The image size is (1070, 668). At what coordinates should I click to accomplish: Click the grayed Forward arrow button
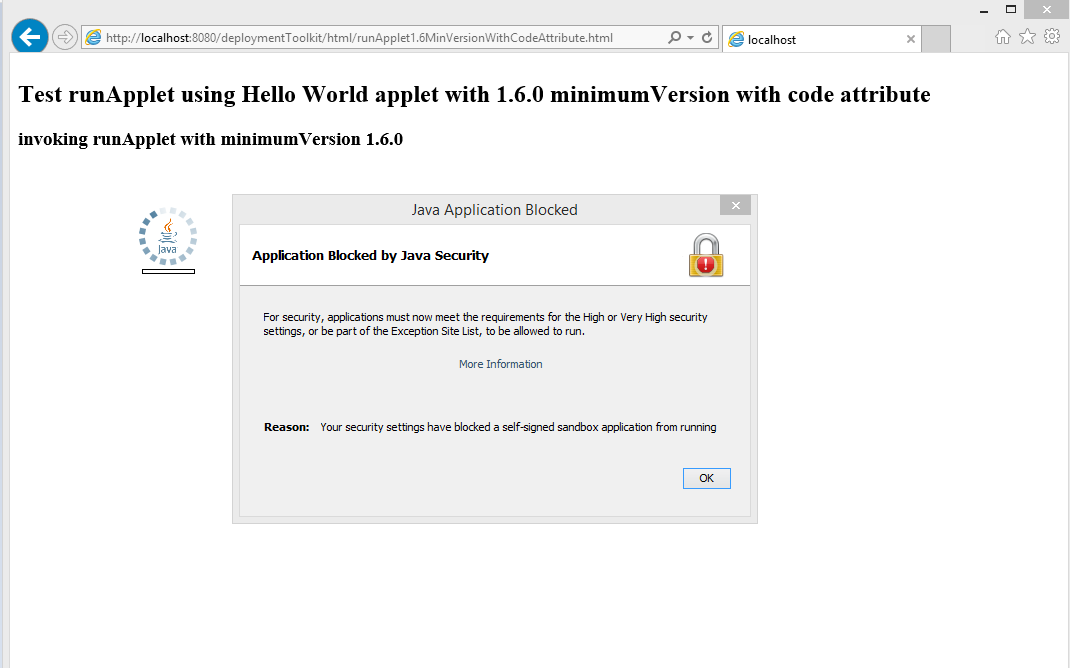coord(64,38)
